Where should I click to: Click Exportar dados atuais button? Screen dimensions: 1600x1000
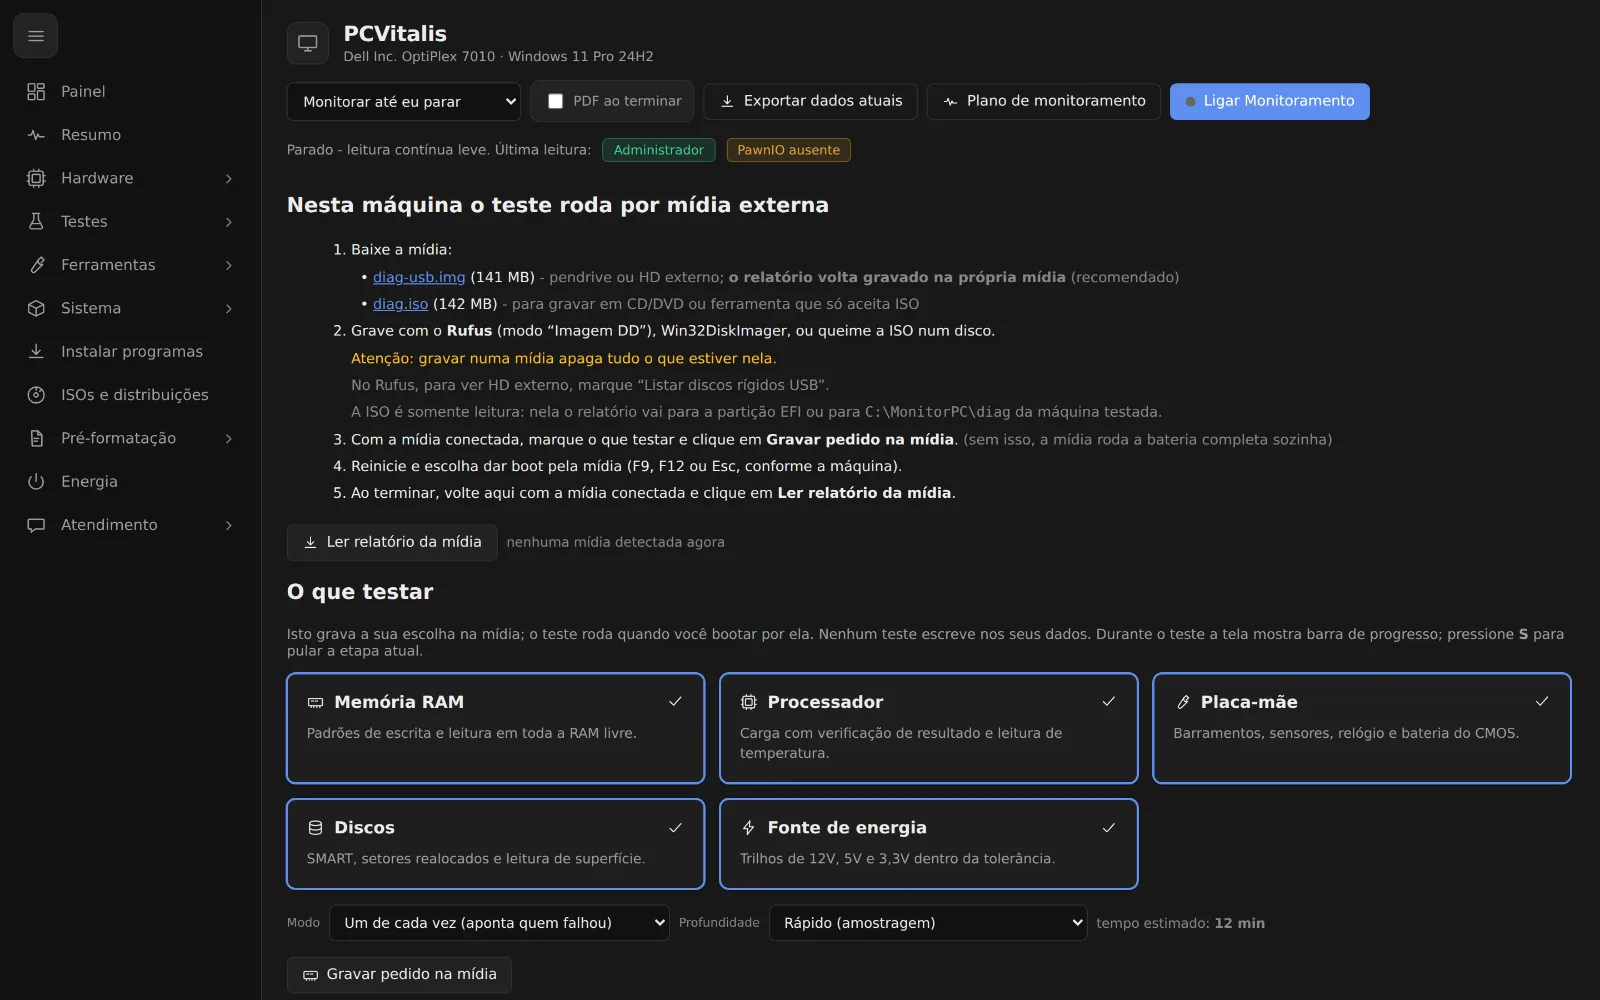tap(811, 101)
